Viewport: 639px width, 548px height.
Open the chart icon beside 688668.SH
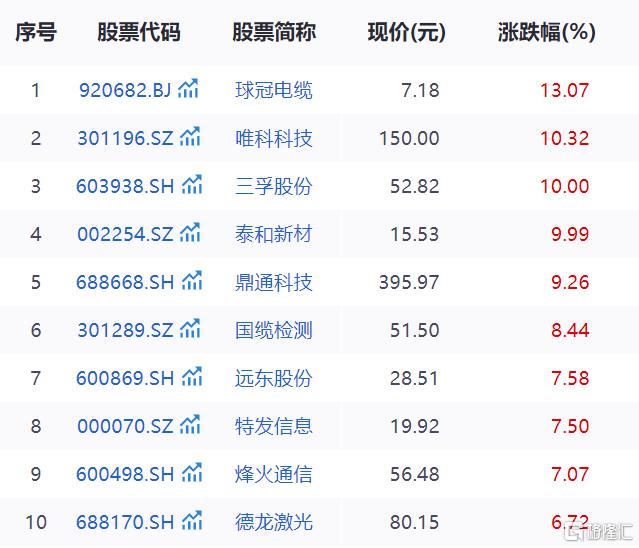click(x=192, y=281)
